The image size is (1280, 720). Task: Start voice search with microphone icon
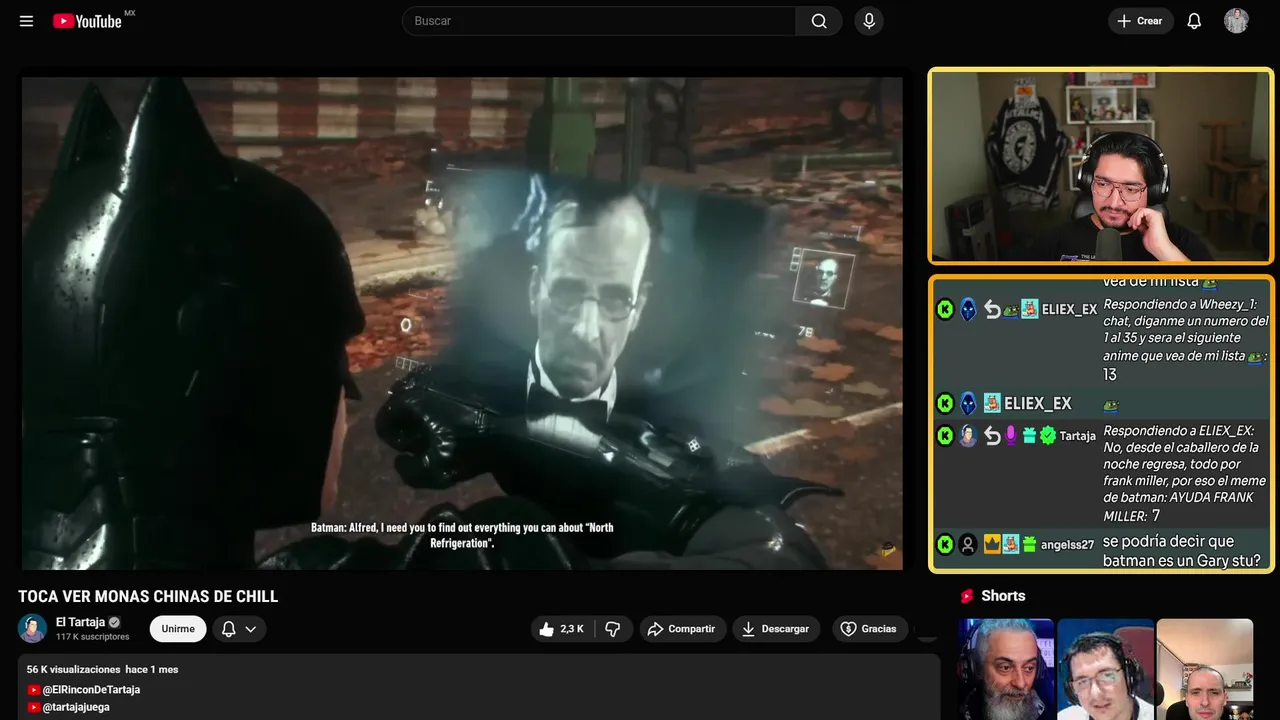pyautogui.click(x=869, y=21)
